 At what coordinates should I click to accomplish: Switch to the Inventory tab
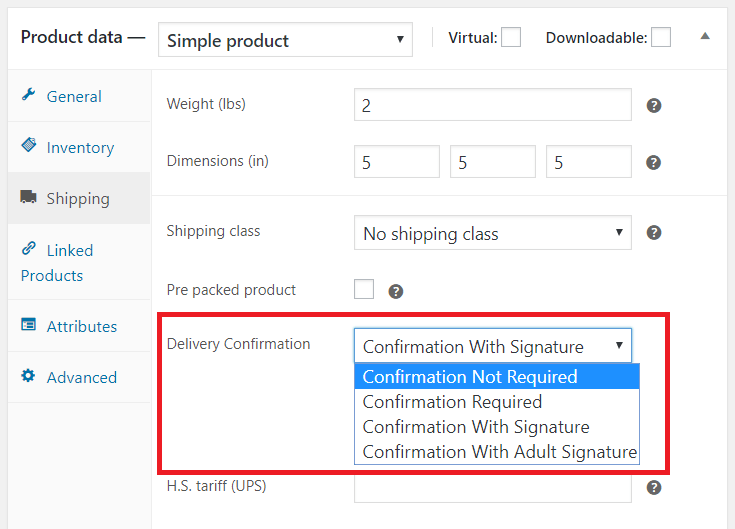[x=79, y=147]
